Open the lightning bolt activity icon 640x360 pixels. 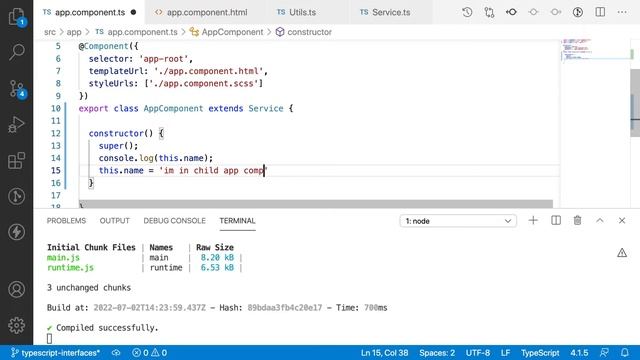tap(16, 232)
